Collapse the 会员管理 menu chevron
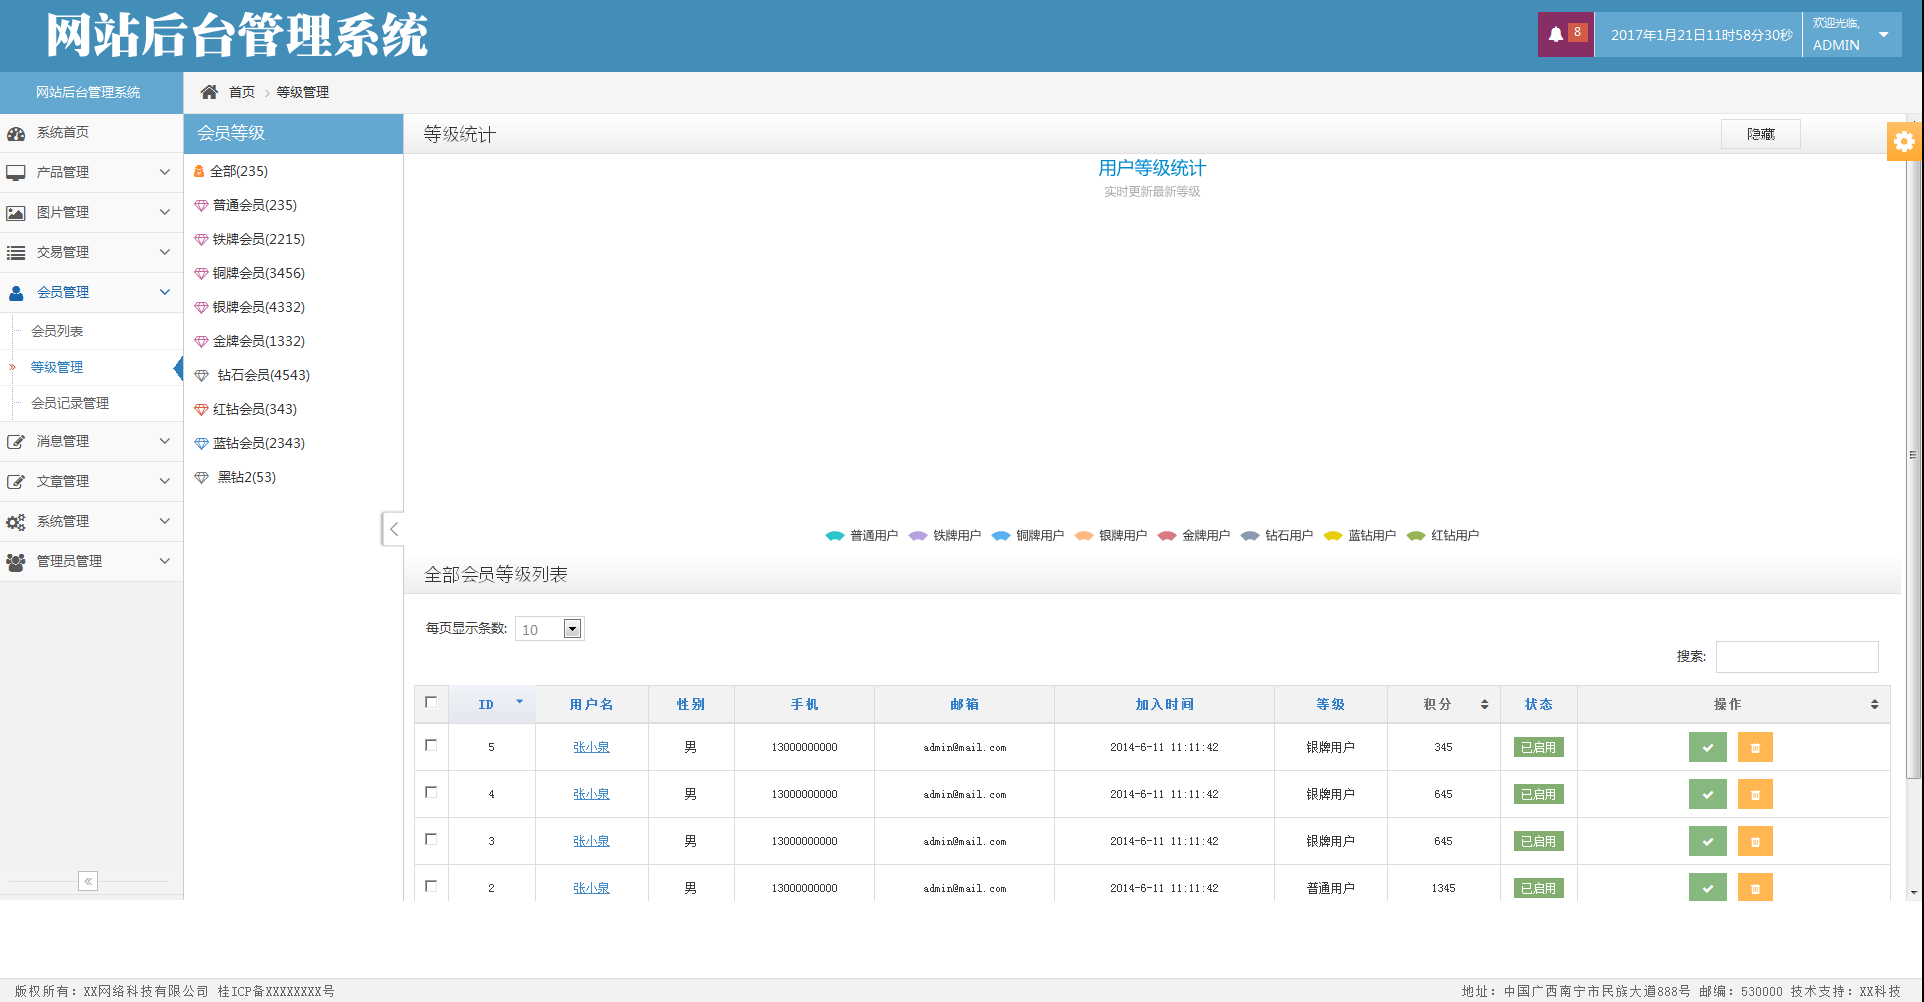The height and width of the screenshot is (1002, 1924). tap(165, 292)
